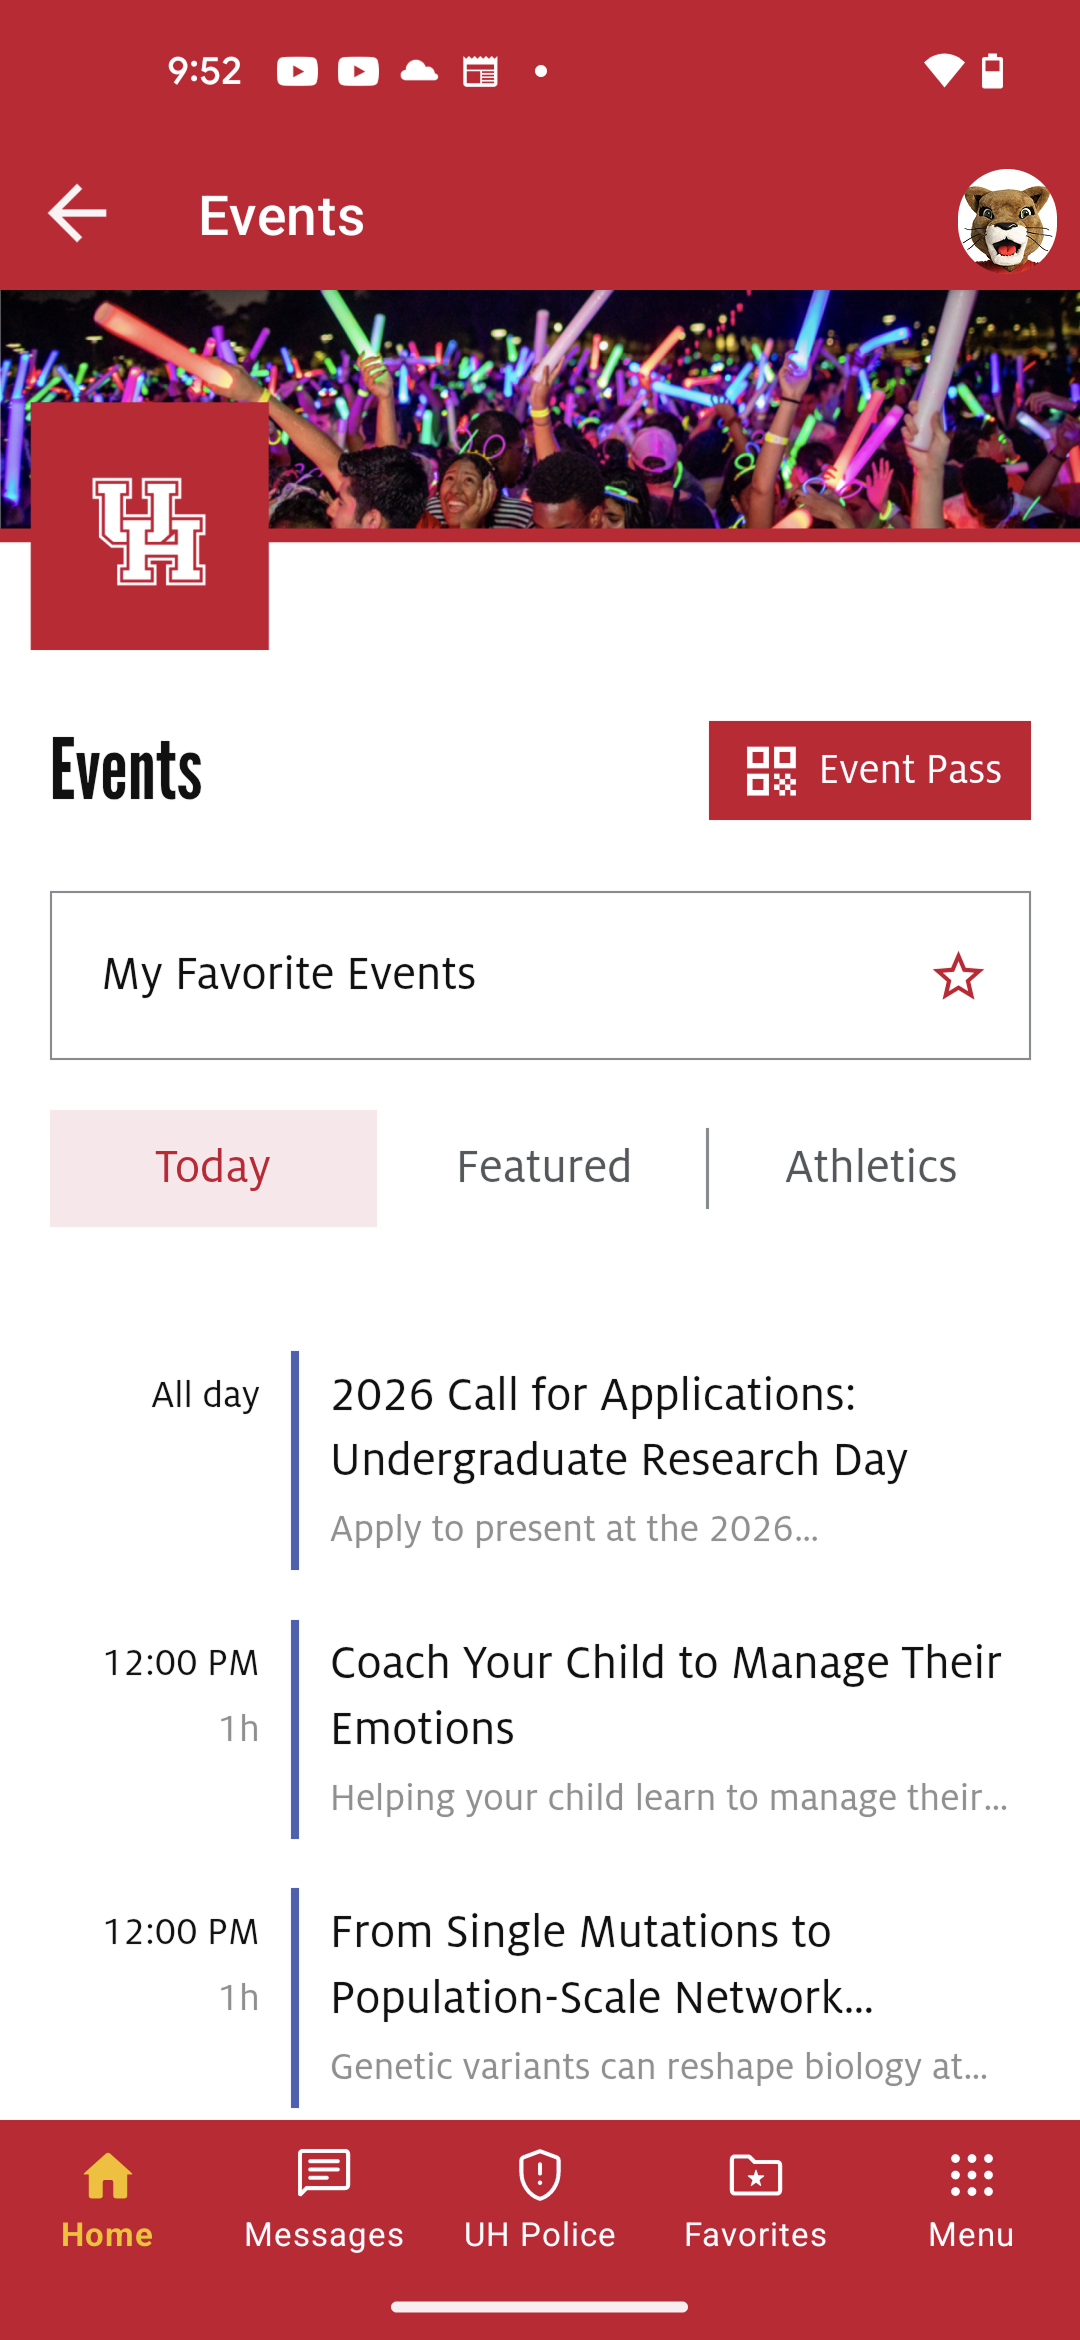
Task: Switch to the Featured tab
Action: (x=543, y=1167)
